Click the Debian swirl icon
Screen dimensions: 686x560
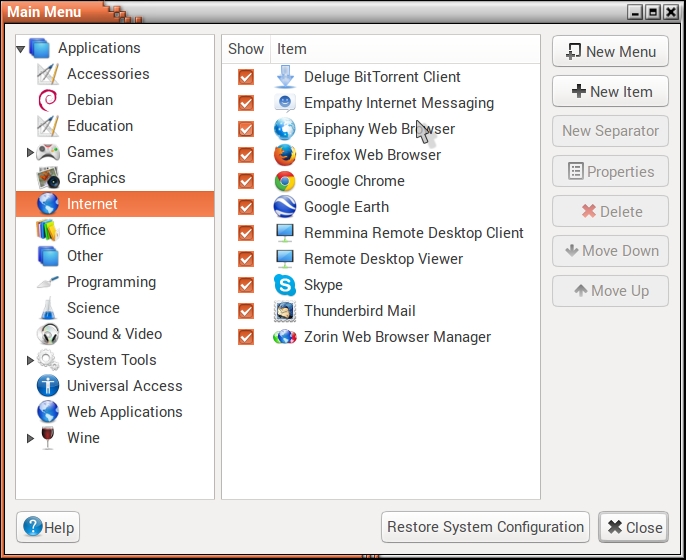(48, 100)
